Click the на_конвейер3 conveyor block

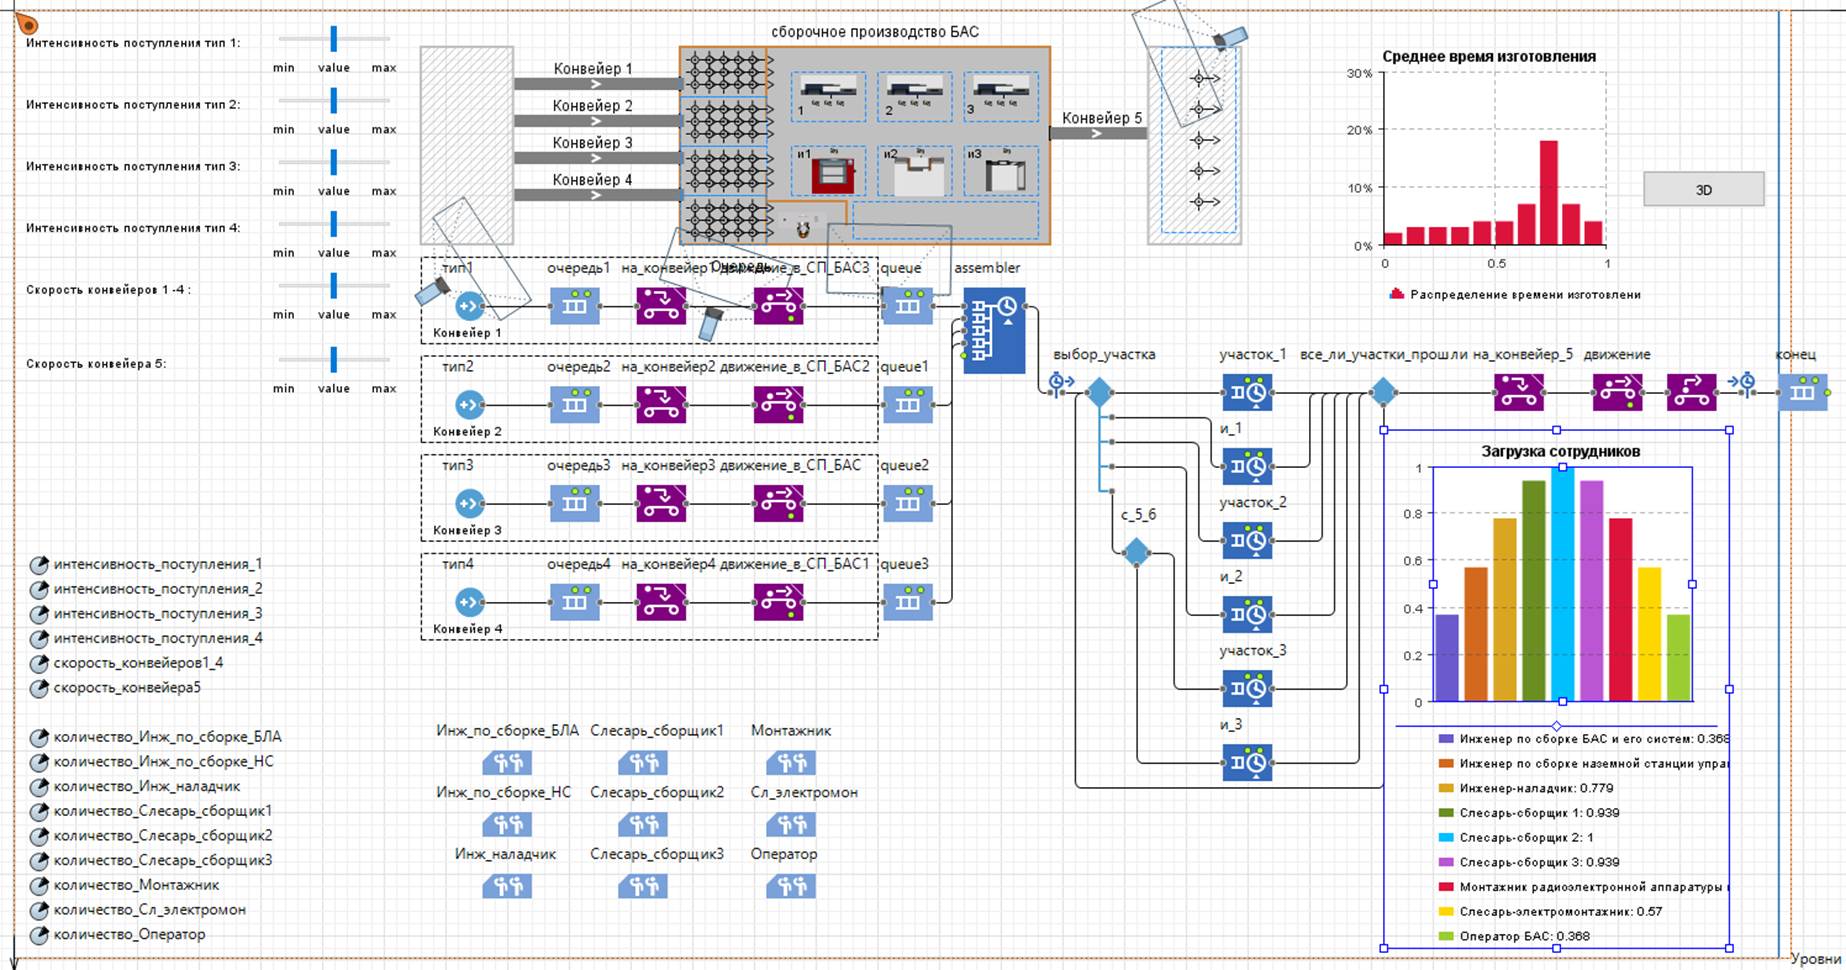(661, 504)
